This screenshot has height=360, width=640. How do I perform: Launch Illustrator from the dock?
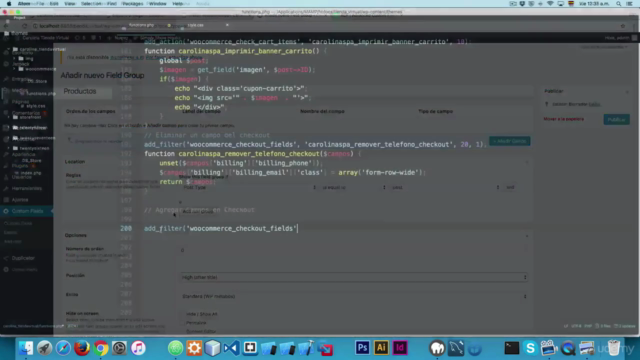pos(381,348)
